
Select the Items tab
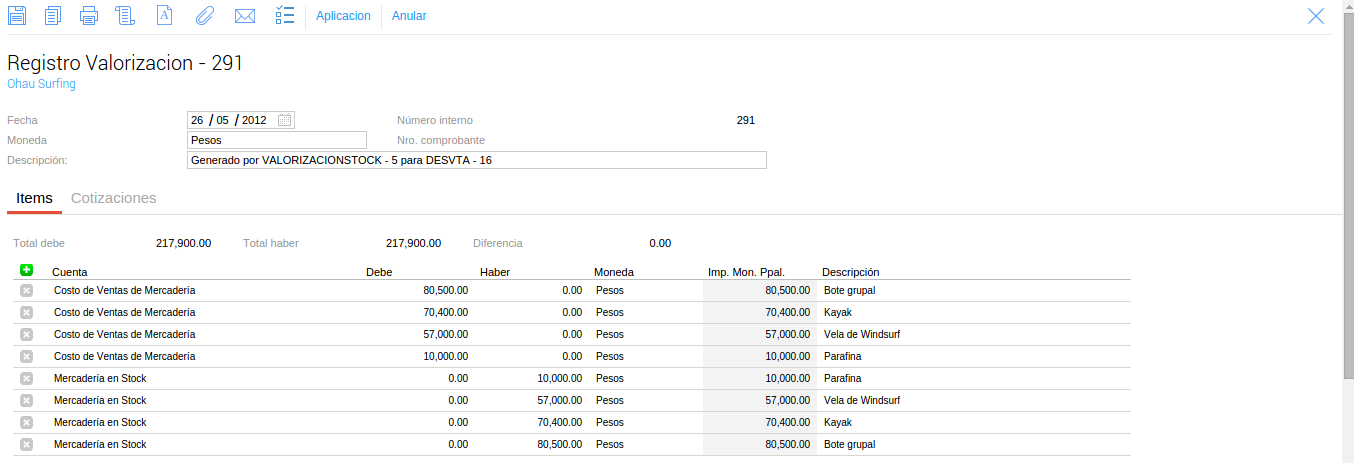pyautogui.click(x=34, y=198)
